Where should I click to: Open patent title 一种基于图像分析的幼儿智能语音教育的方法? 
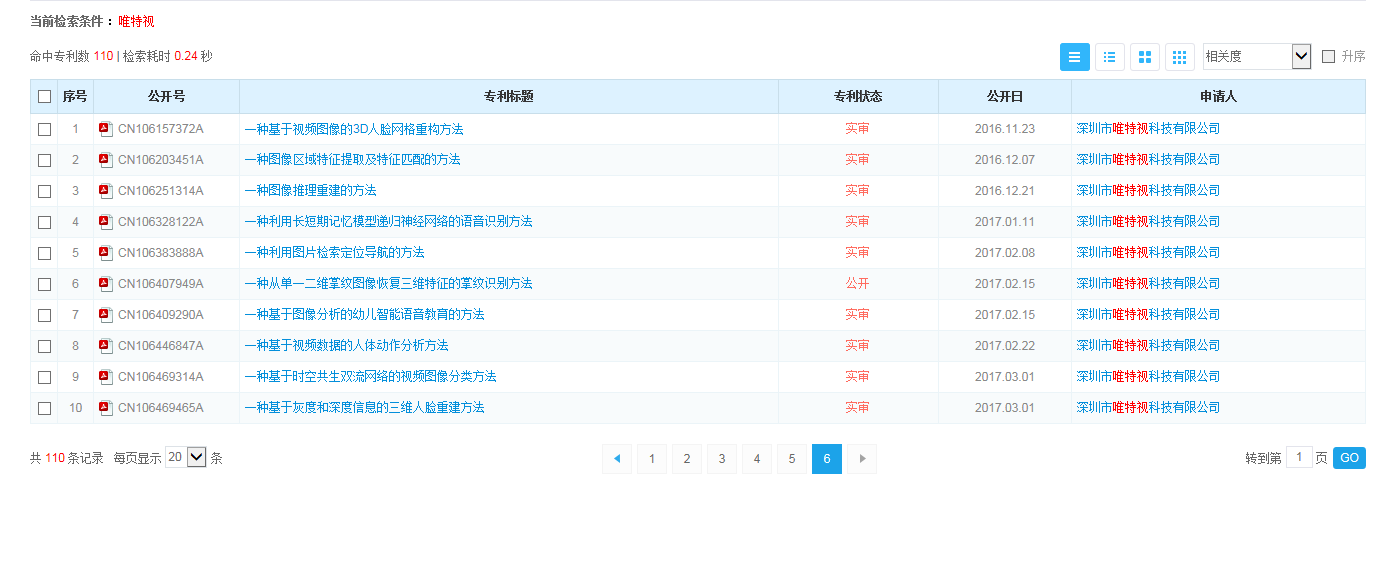click(365, 315)
